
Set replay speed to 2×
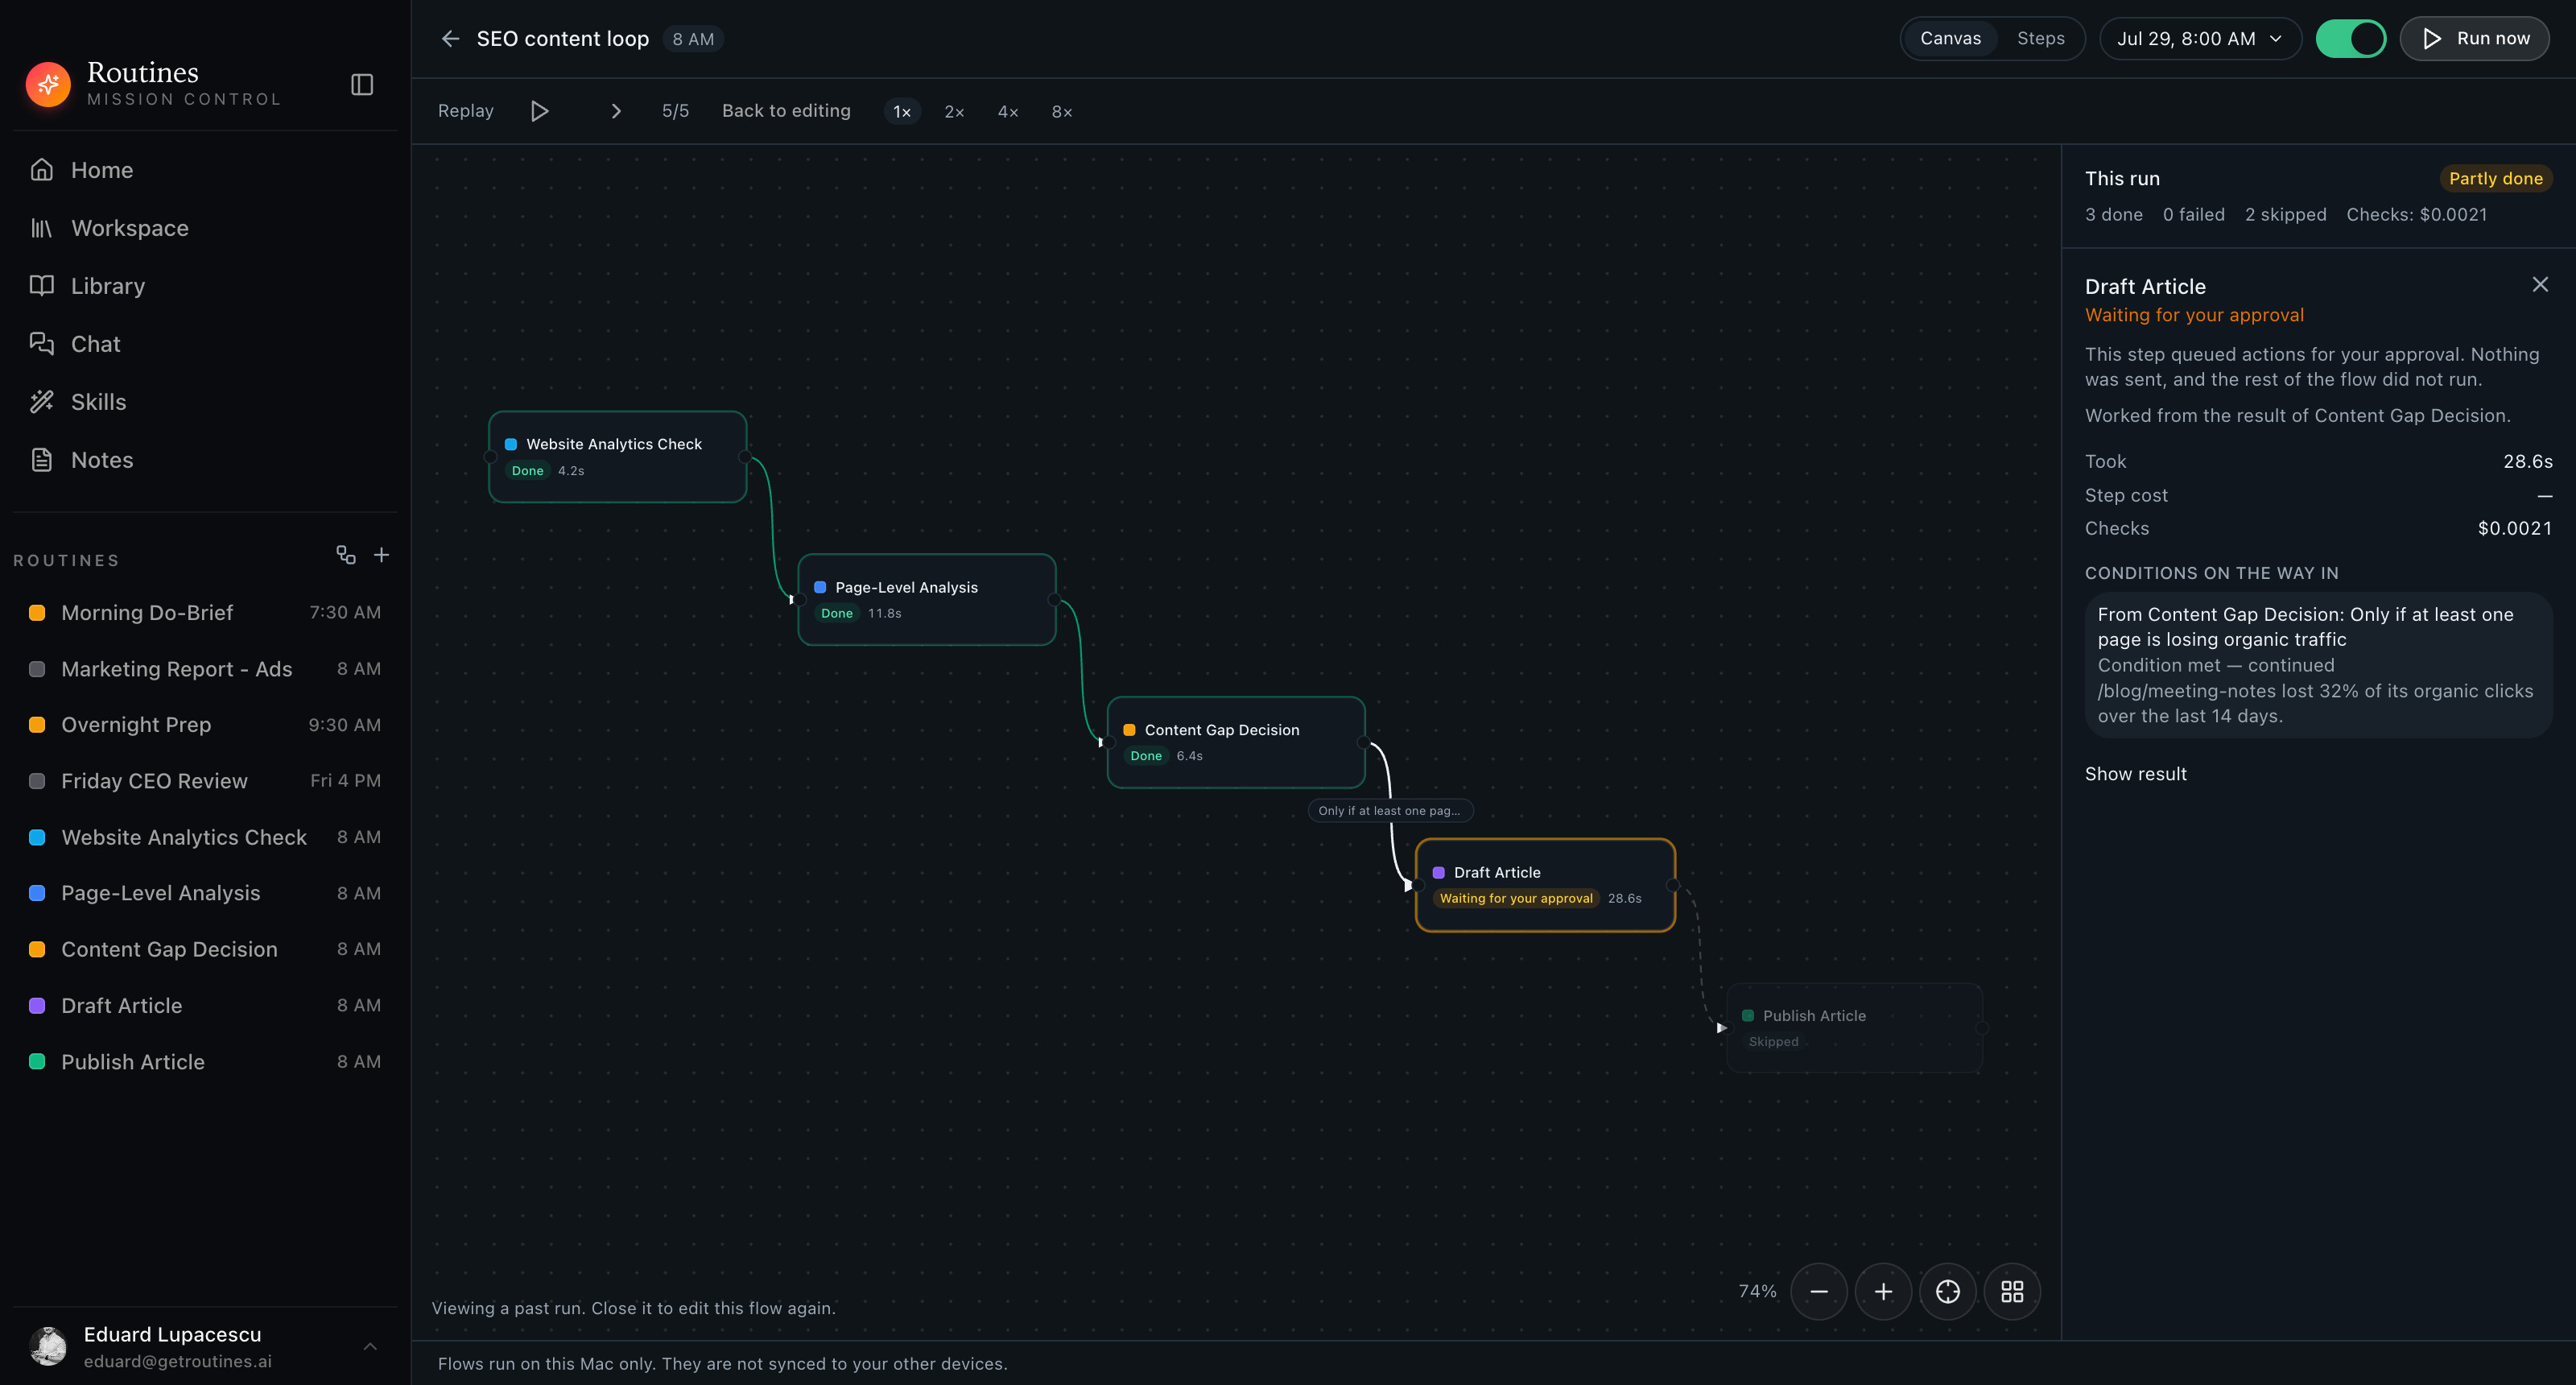pyautogui.click(x=954, y=112)
